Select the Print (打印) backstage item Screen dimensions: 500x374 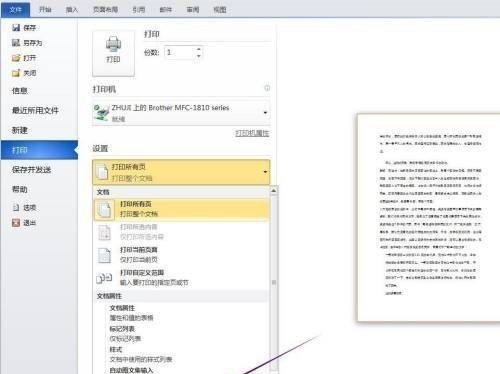39,150
